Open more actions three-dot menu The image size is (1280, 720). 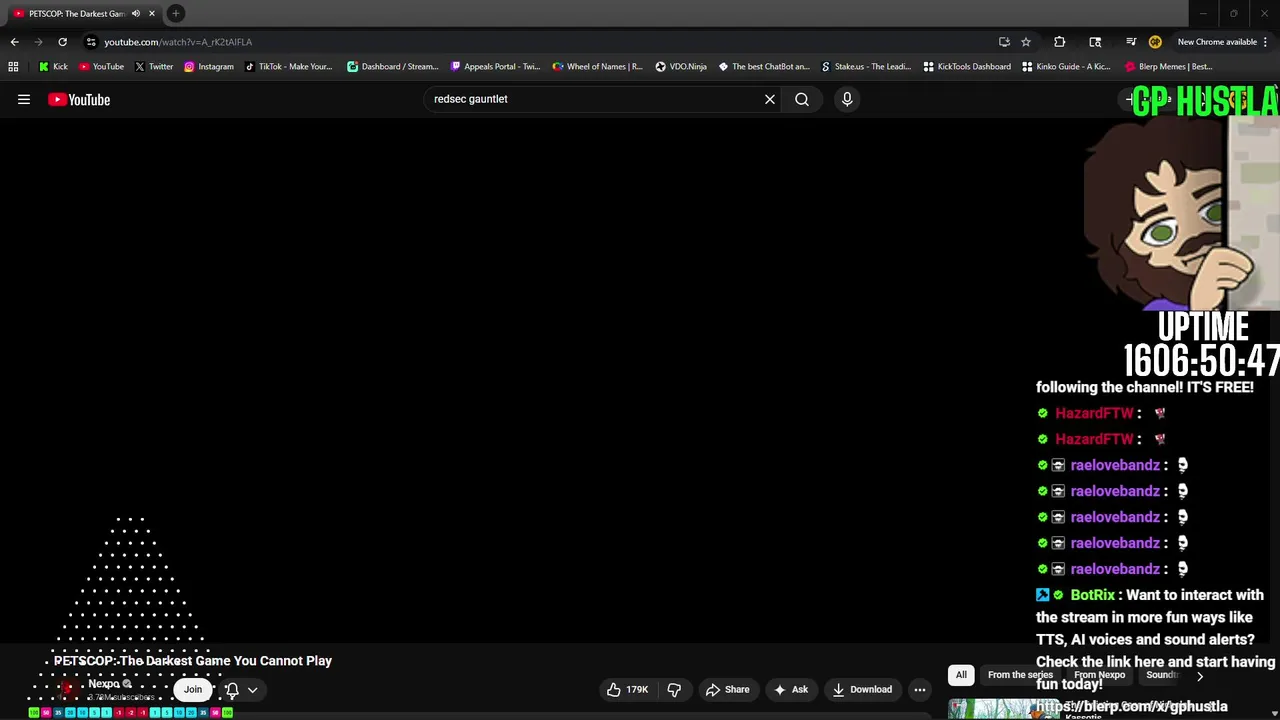[x=920, y=689]
